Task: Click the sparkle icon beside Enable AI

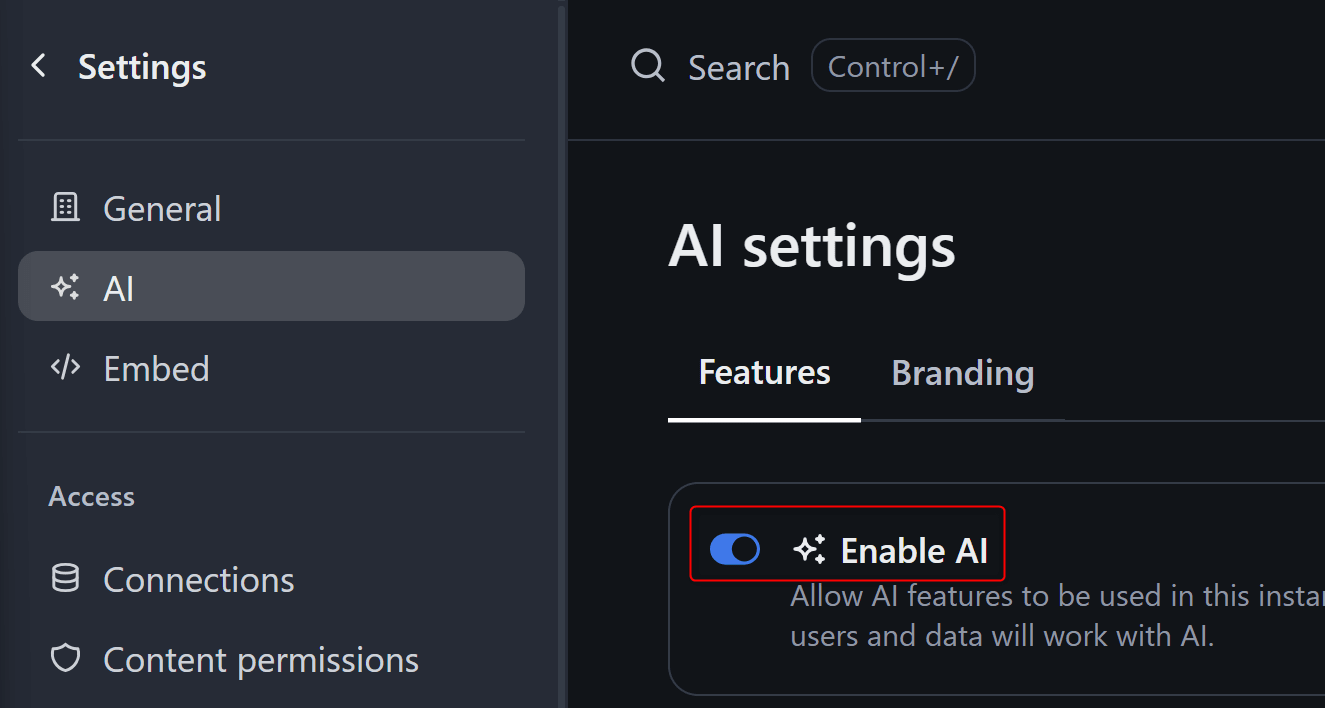Action: pyautogui.click(x=809, y=549)
